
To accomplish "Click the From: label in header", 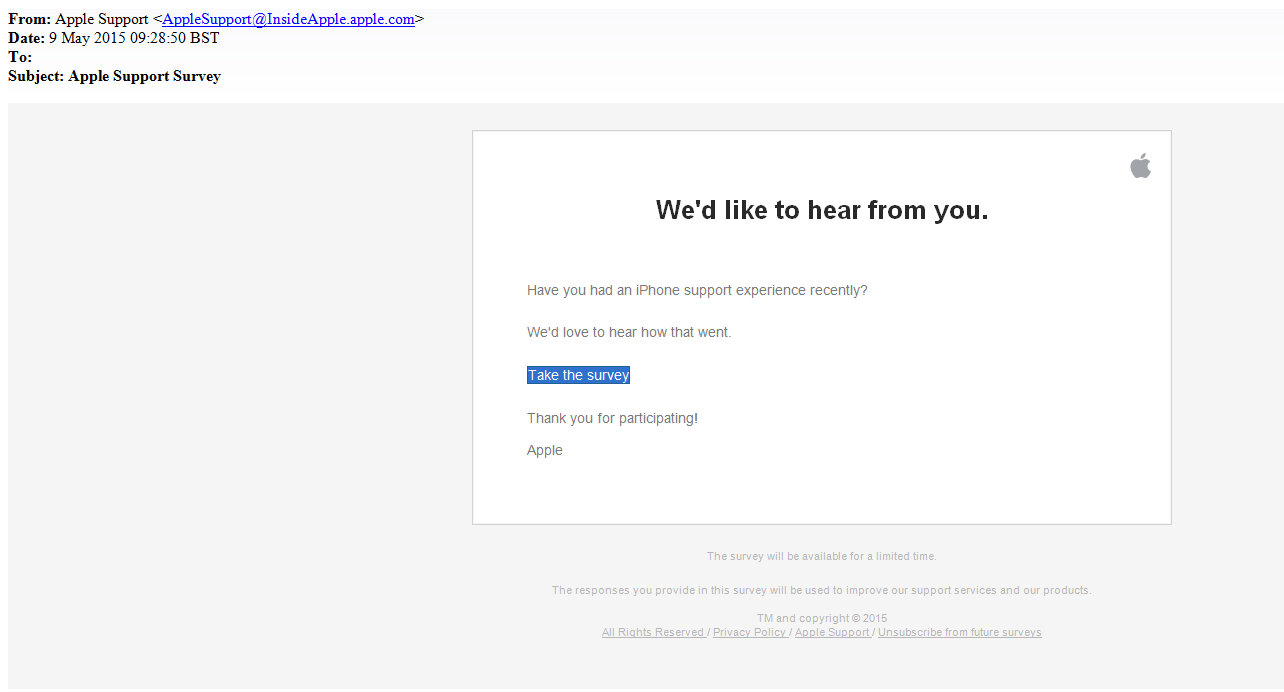I will pos(29,19).
